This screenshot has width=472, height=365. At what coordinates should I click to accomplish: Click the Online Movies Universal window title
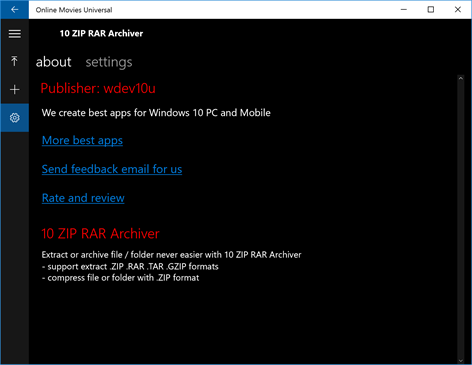pos(74,10)
